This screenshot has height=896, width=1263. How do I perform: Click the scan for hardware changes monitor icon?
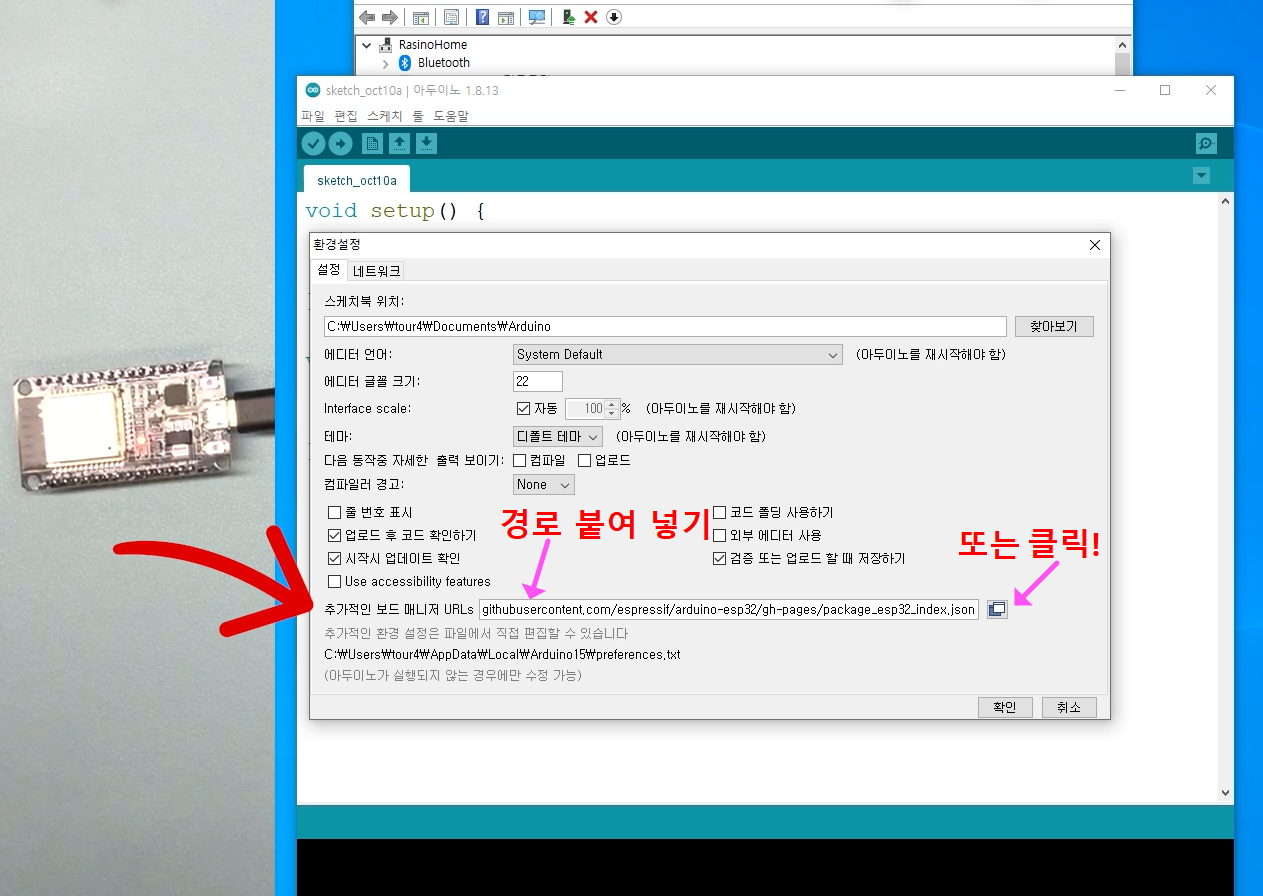coord(537,17)
